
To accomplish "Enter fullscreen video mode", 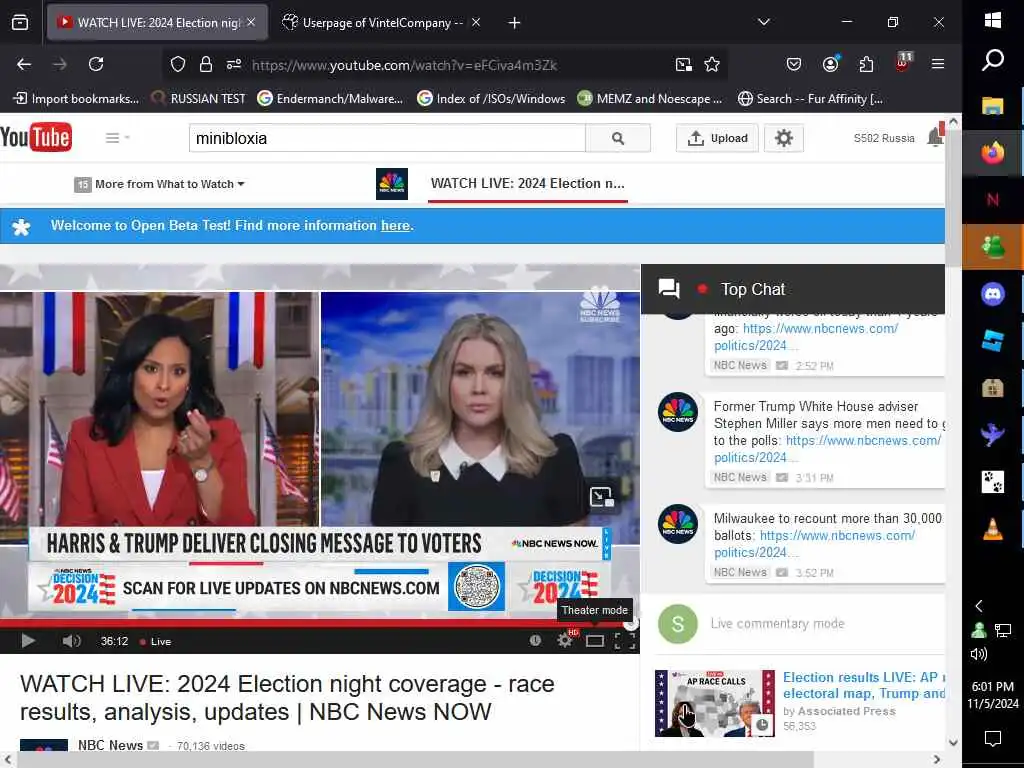I will click(x=625, y=641).
